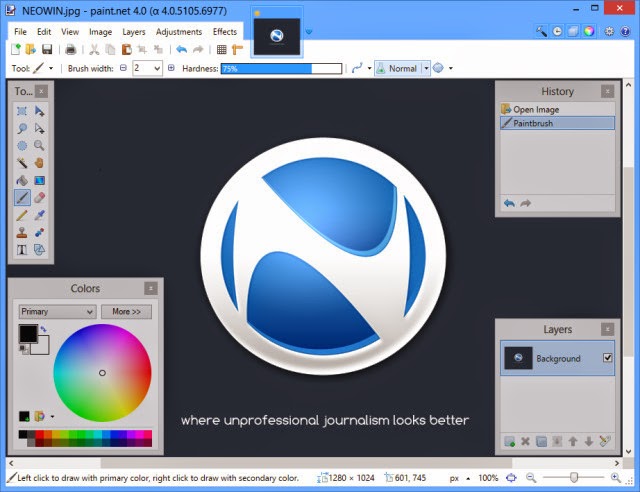640x492 pixels.
Task: Select the Ellipse Select tool
Action: click(x=22, y=146)
